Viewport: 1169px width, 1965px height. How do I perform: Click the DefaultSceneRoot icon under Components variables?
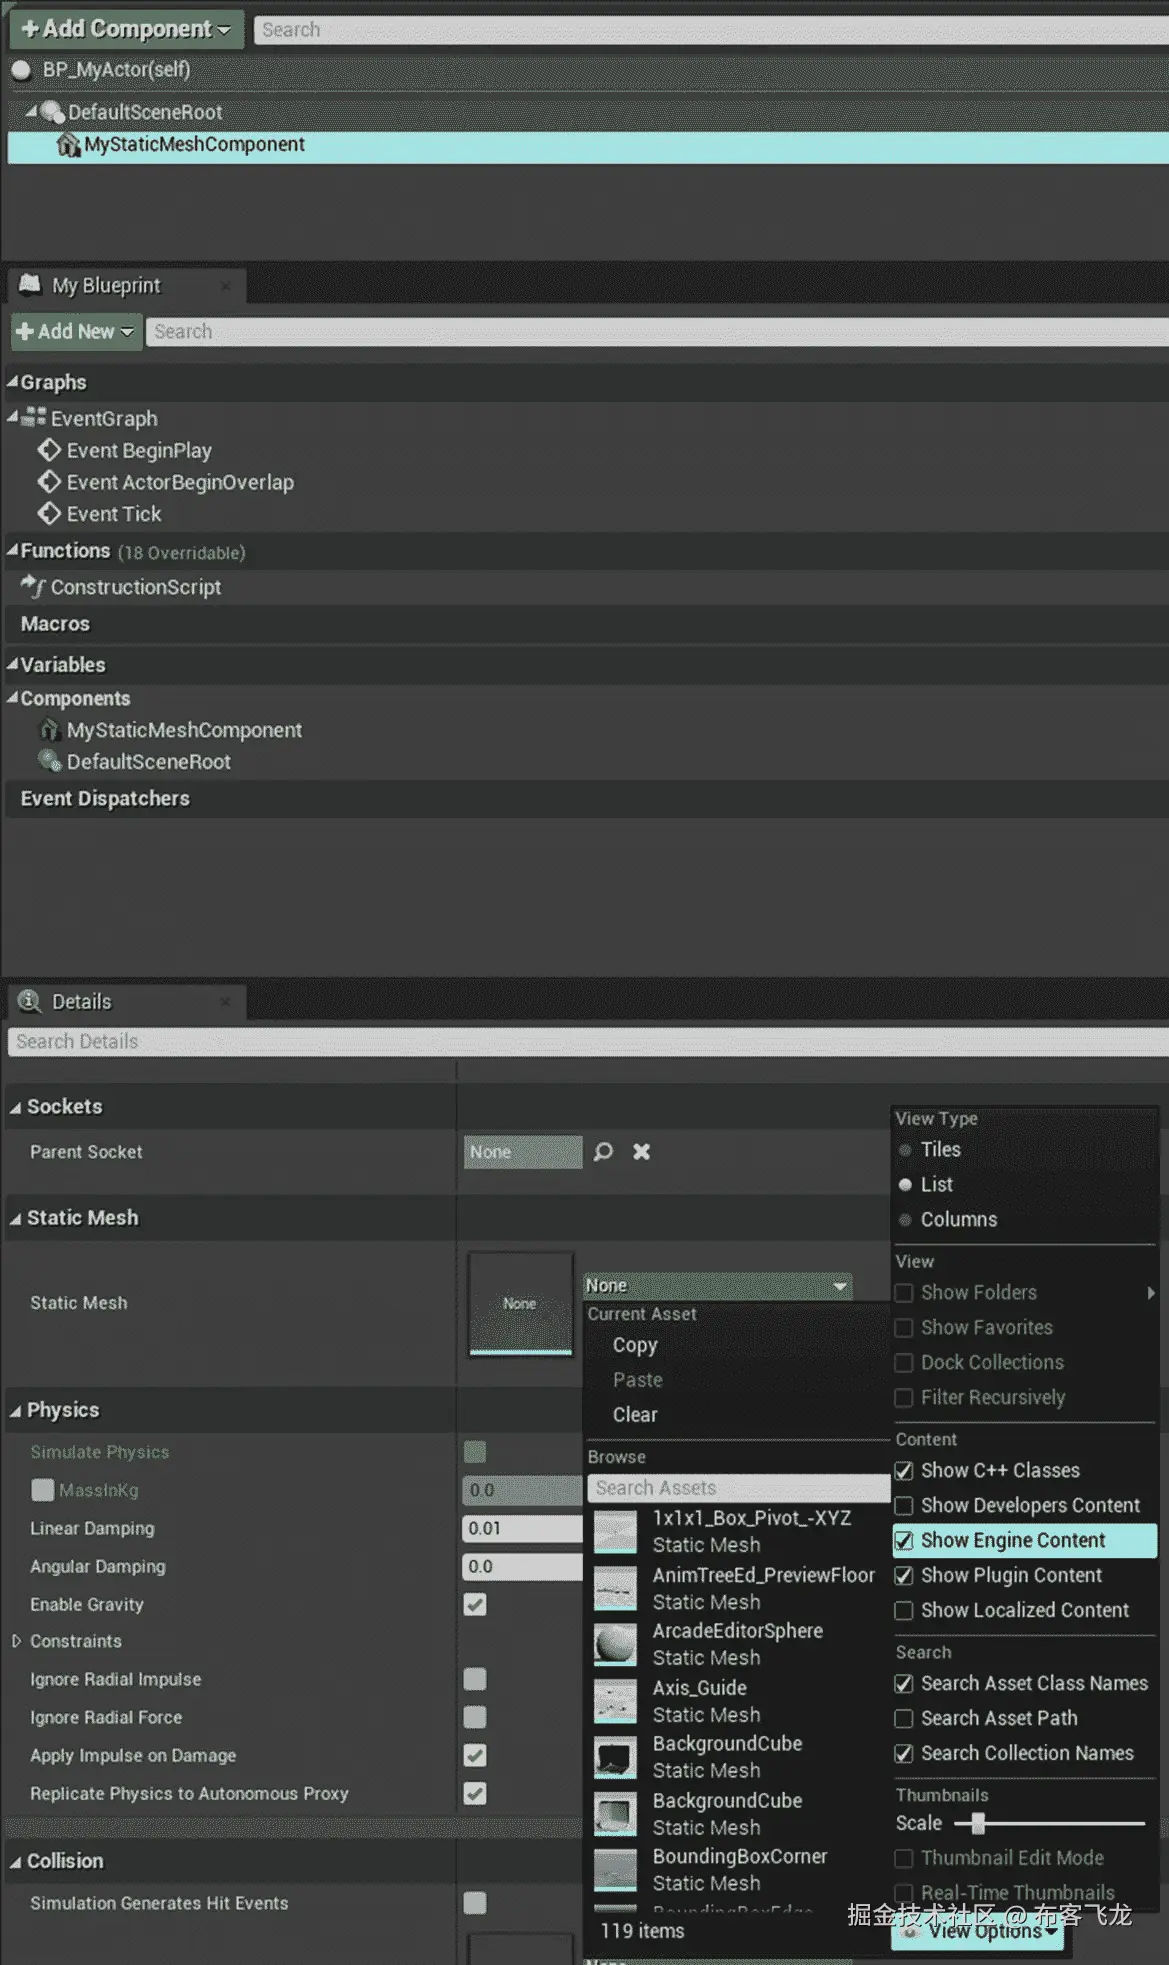click(49, 761)
